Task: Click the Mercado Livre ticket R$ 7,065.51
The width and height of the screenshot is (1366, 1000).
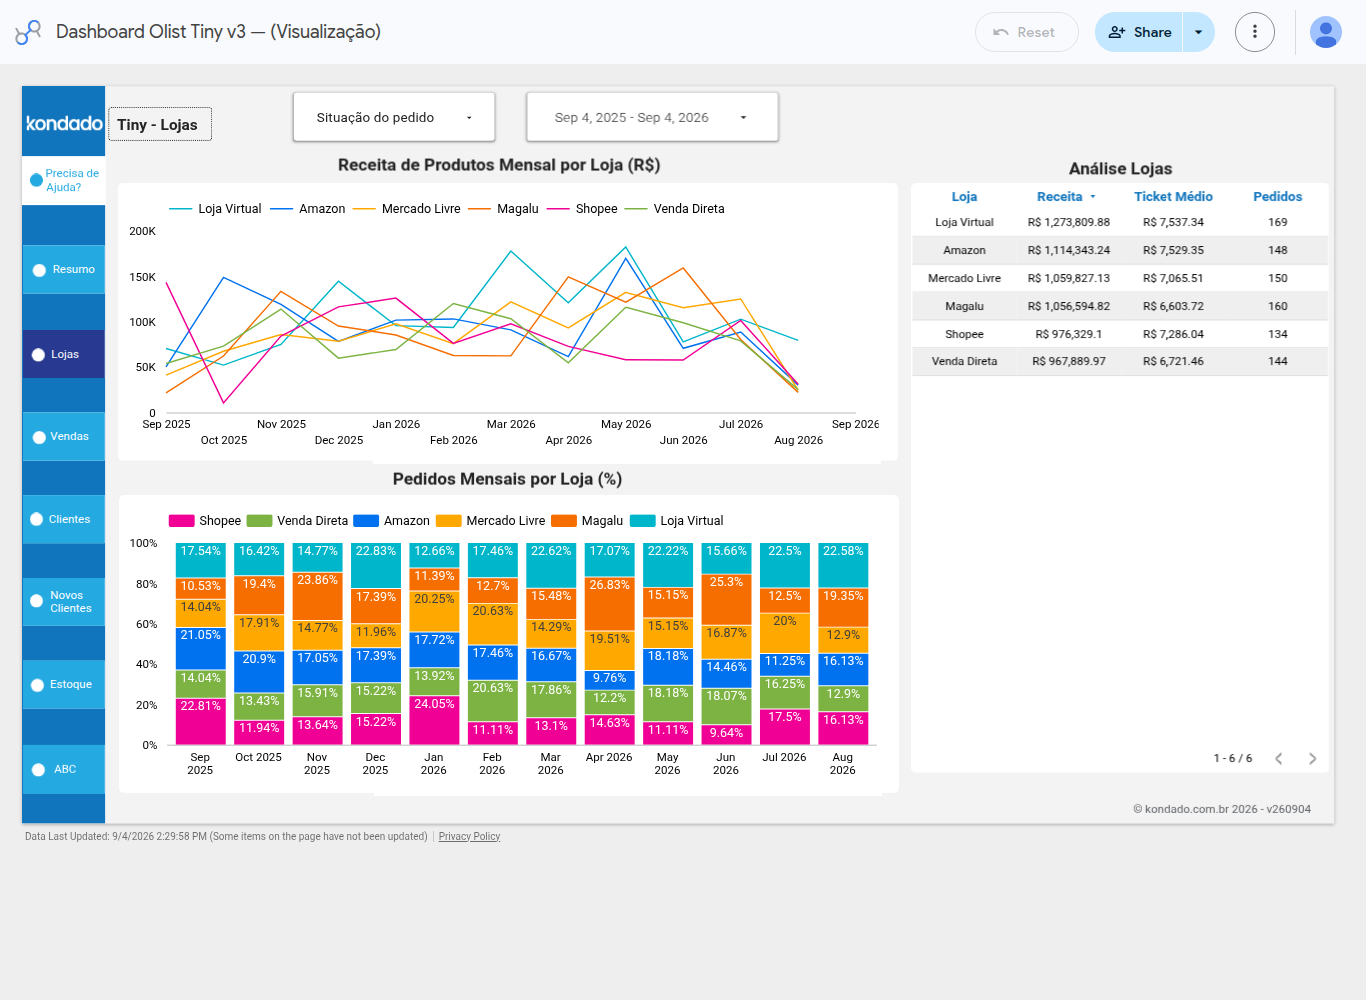Action: (x=1173, y=279)
